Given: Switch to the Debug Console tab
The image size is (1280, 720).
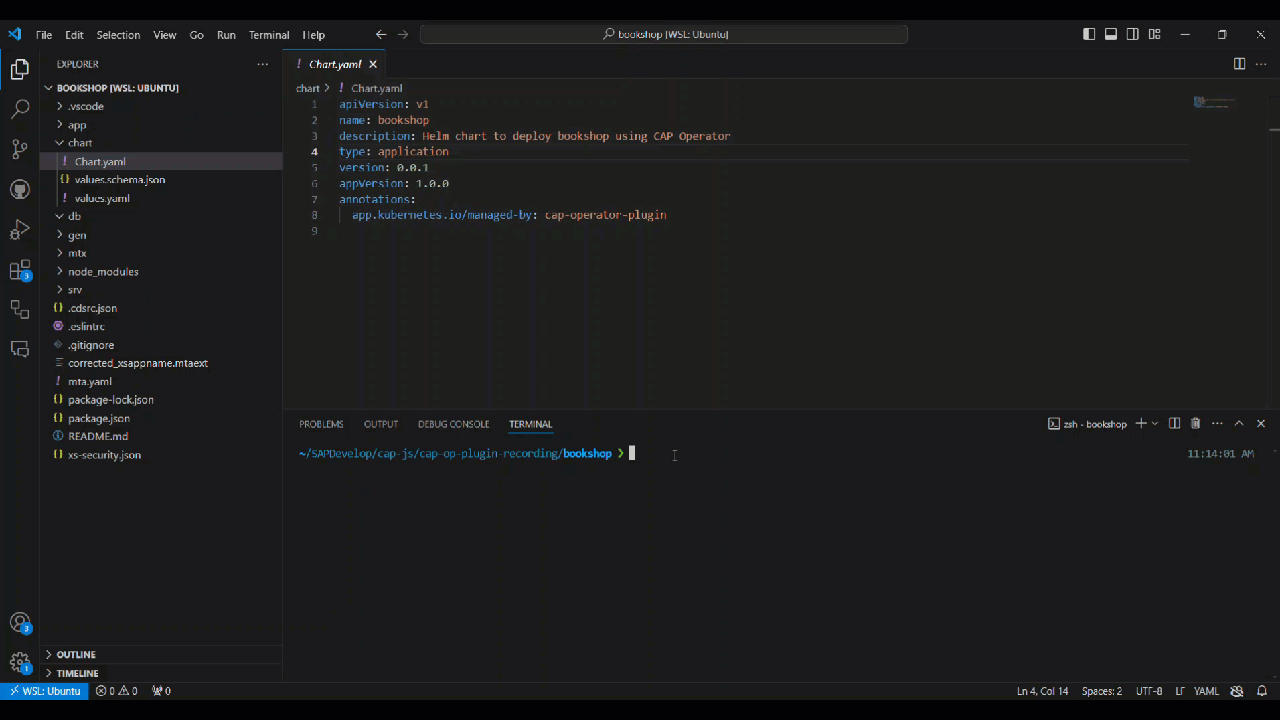Looking at the screenshot, I should pos(454,424).
